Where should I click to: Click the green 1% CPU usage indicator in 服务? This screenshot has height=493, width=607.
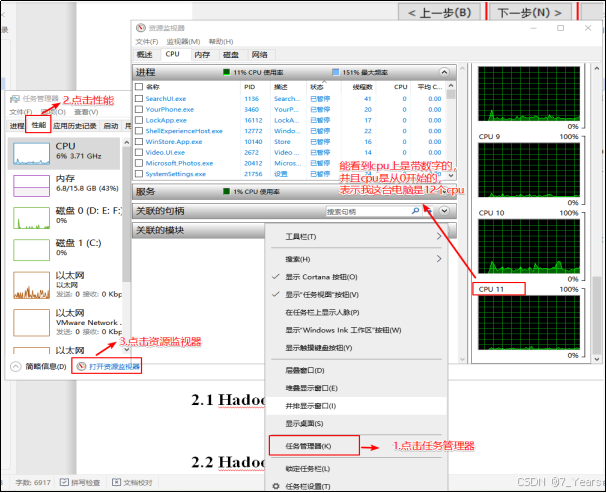226,191
